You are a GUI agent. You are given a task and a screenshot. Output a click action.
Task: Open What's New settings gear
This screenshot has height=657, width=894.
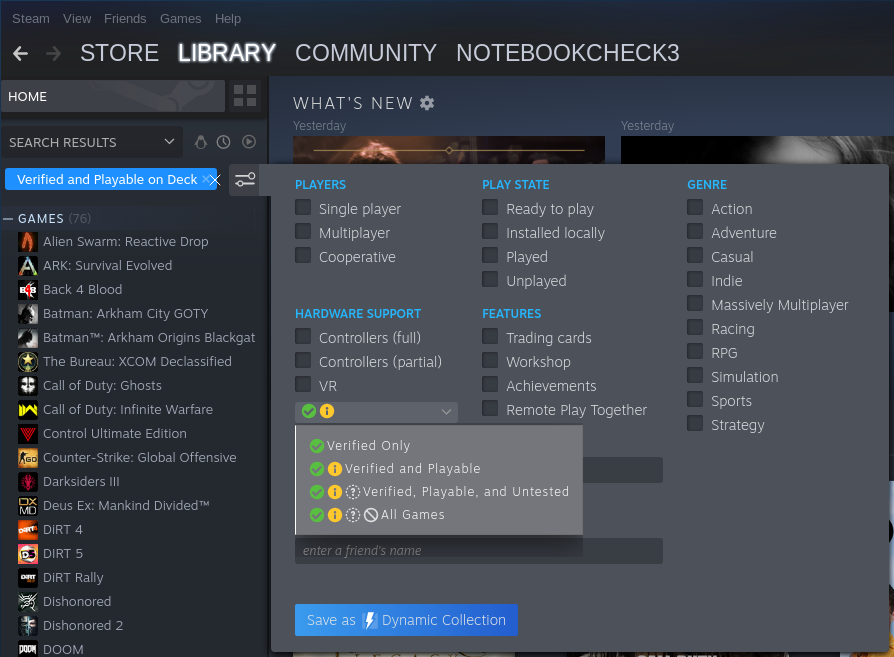pyautogui.click(x=427, y=103)
